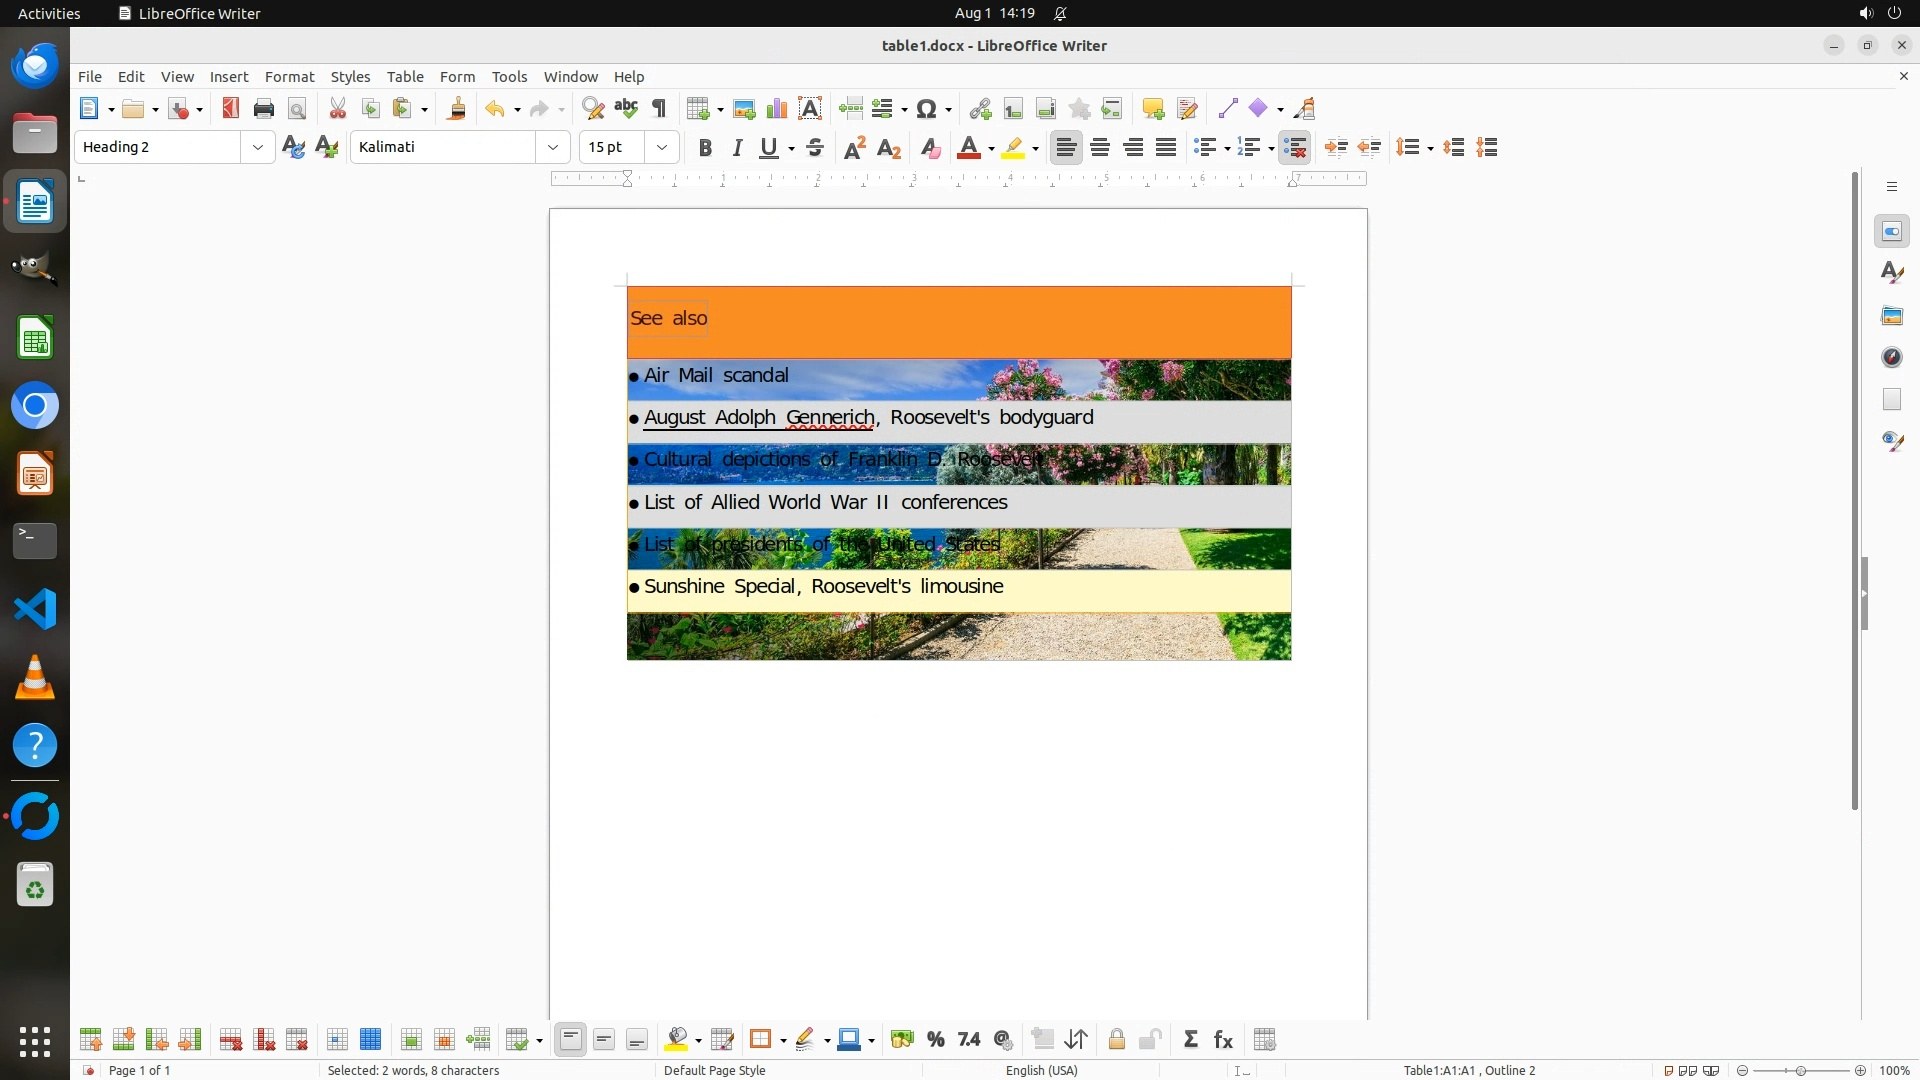Expand the 15 pt font size list
1920x1080 pixels.
tap(662, 148)
